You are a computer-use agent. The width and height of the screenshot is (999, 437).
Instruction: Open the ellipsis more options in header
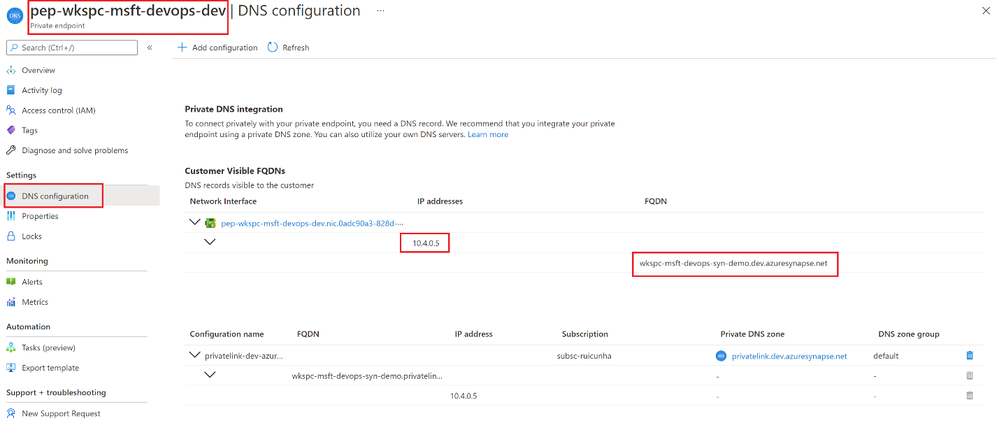click(380, 11)
